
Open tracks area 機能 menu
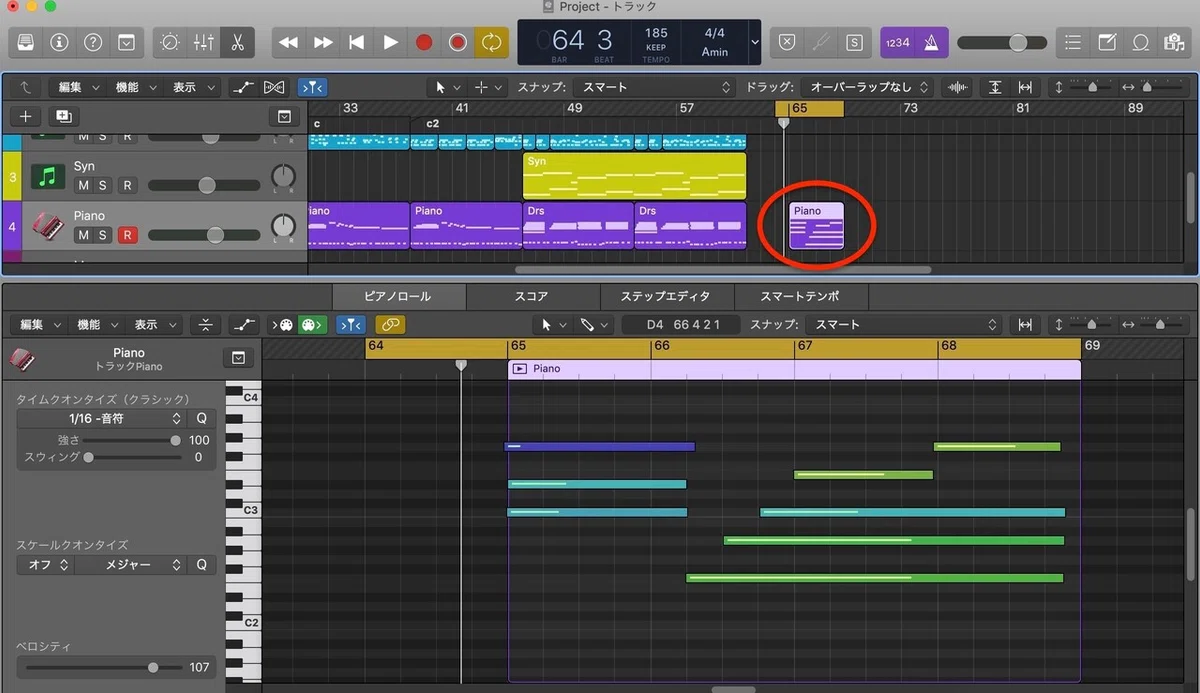coord(134,87)
